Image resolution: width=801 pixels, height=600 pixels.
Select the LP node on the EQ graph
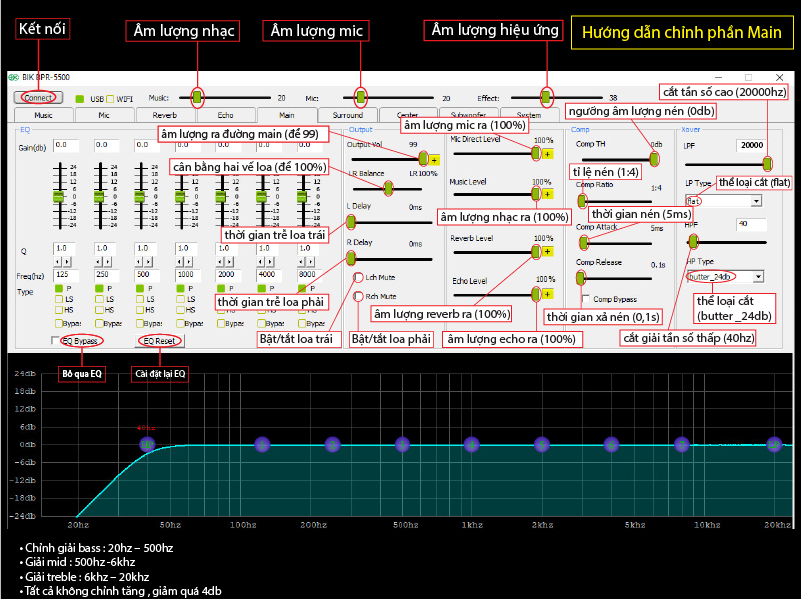[x=774, y=445]
